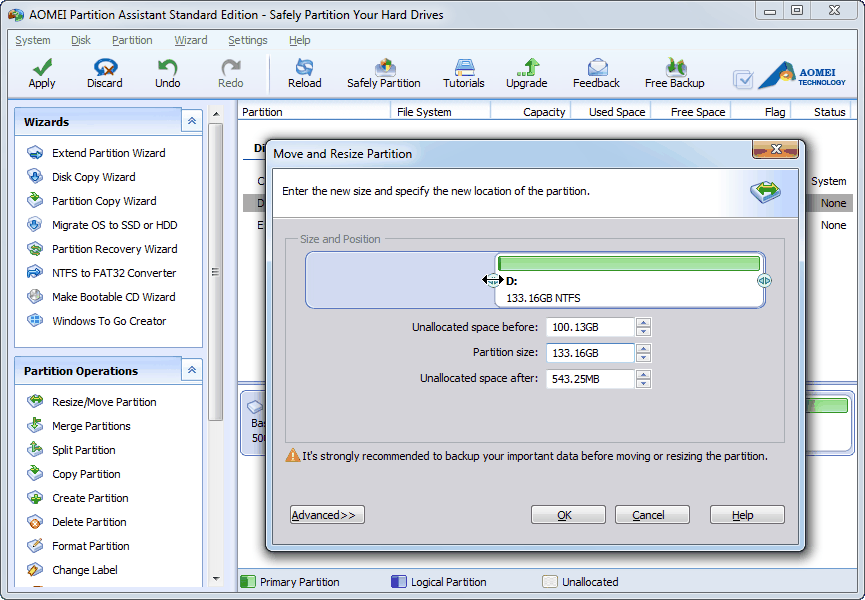This screenshot has width=865, height=600.
Task: Open the System menu
Action: 33,40
